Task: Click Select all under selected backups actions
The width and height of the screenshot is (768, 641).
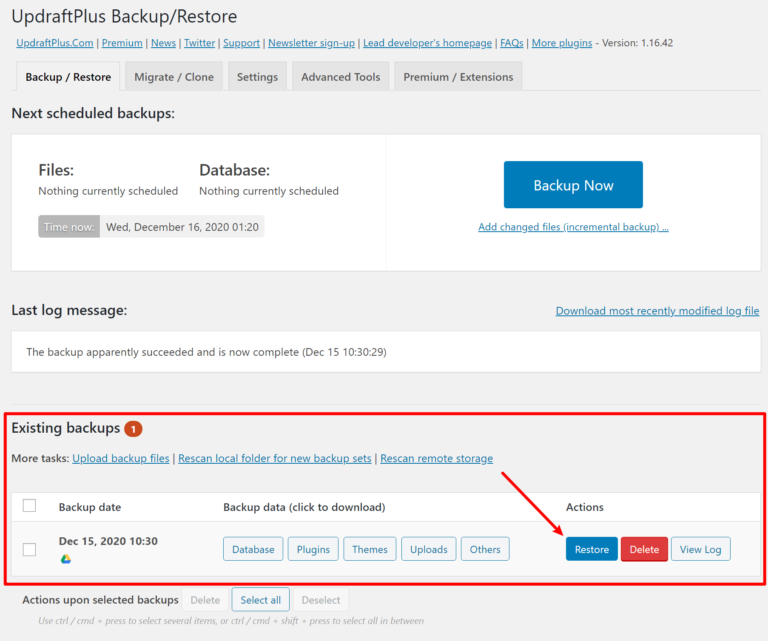Action: tap(261, 600)
